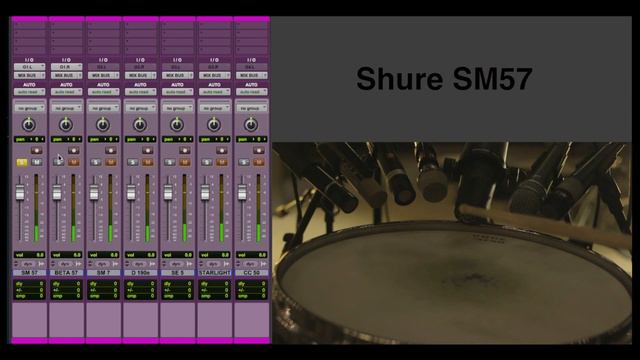Viewport: 640px width, 360px height.
Task: Solo the BETA 57 track
Action: (59, 162)
